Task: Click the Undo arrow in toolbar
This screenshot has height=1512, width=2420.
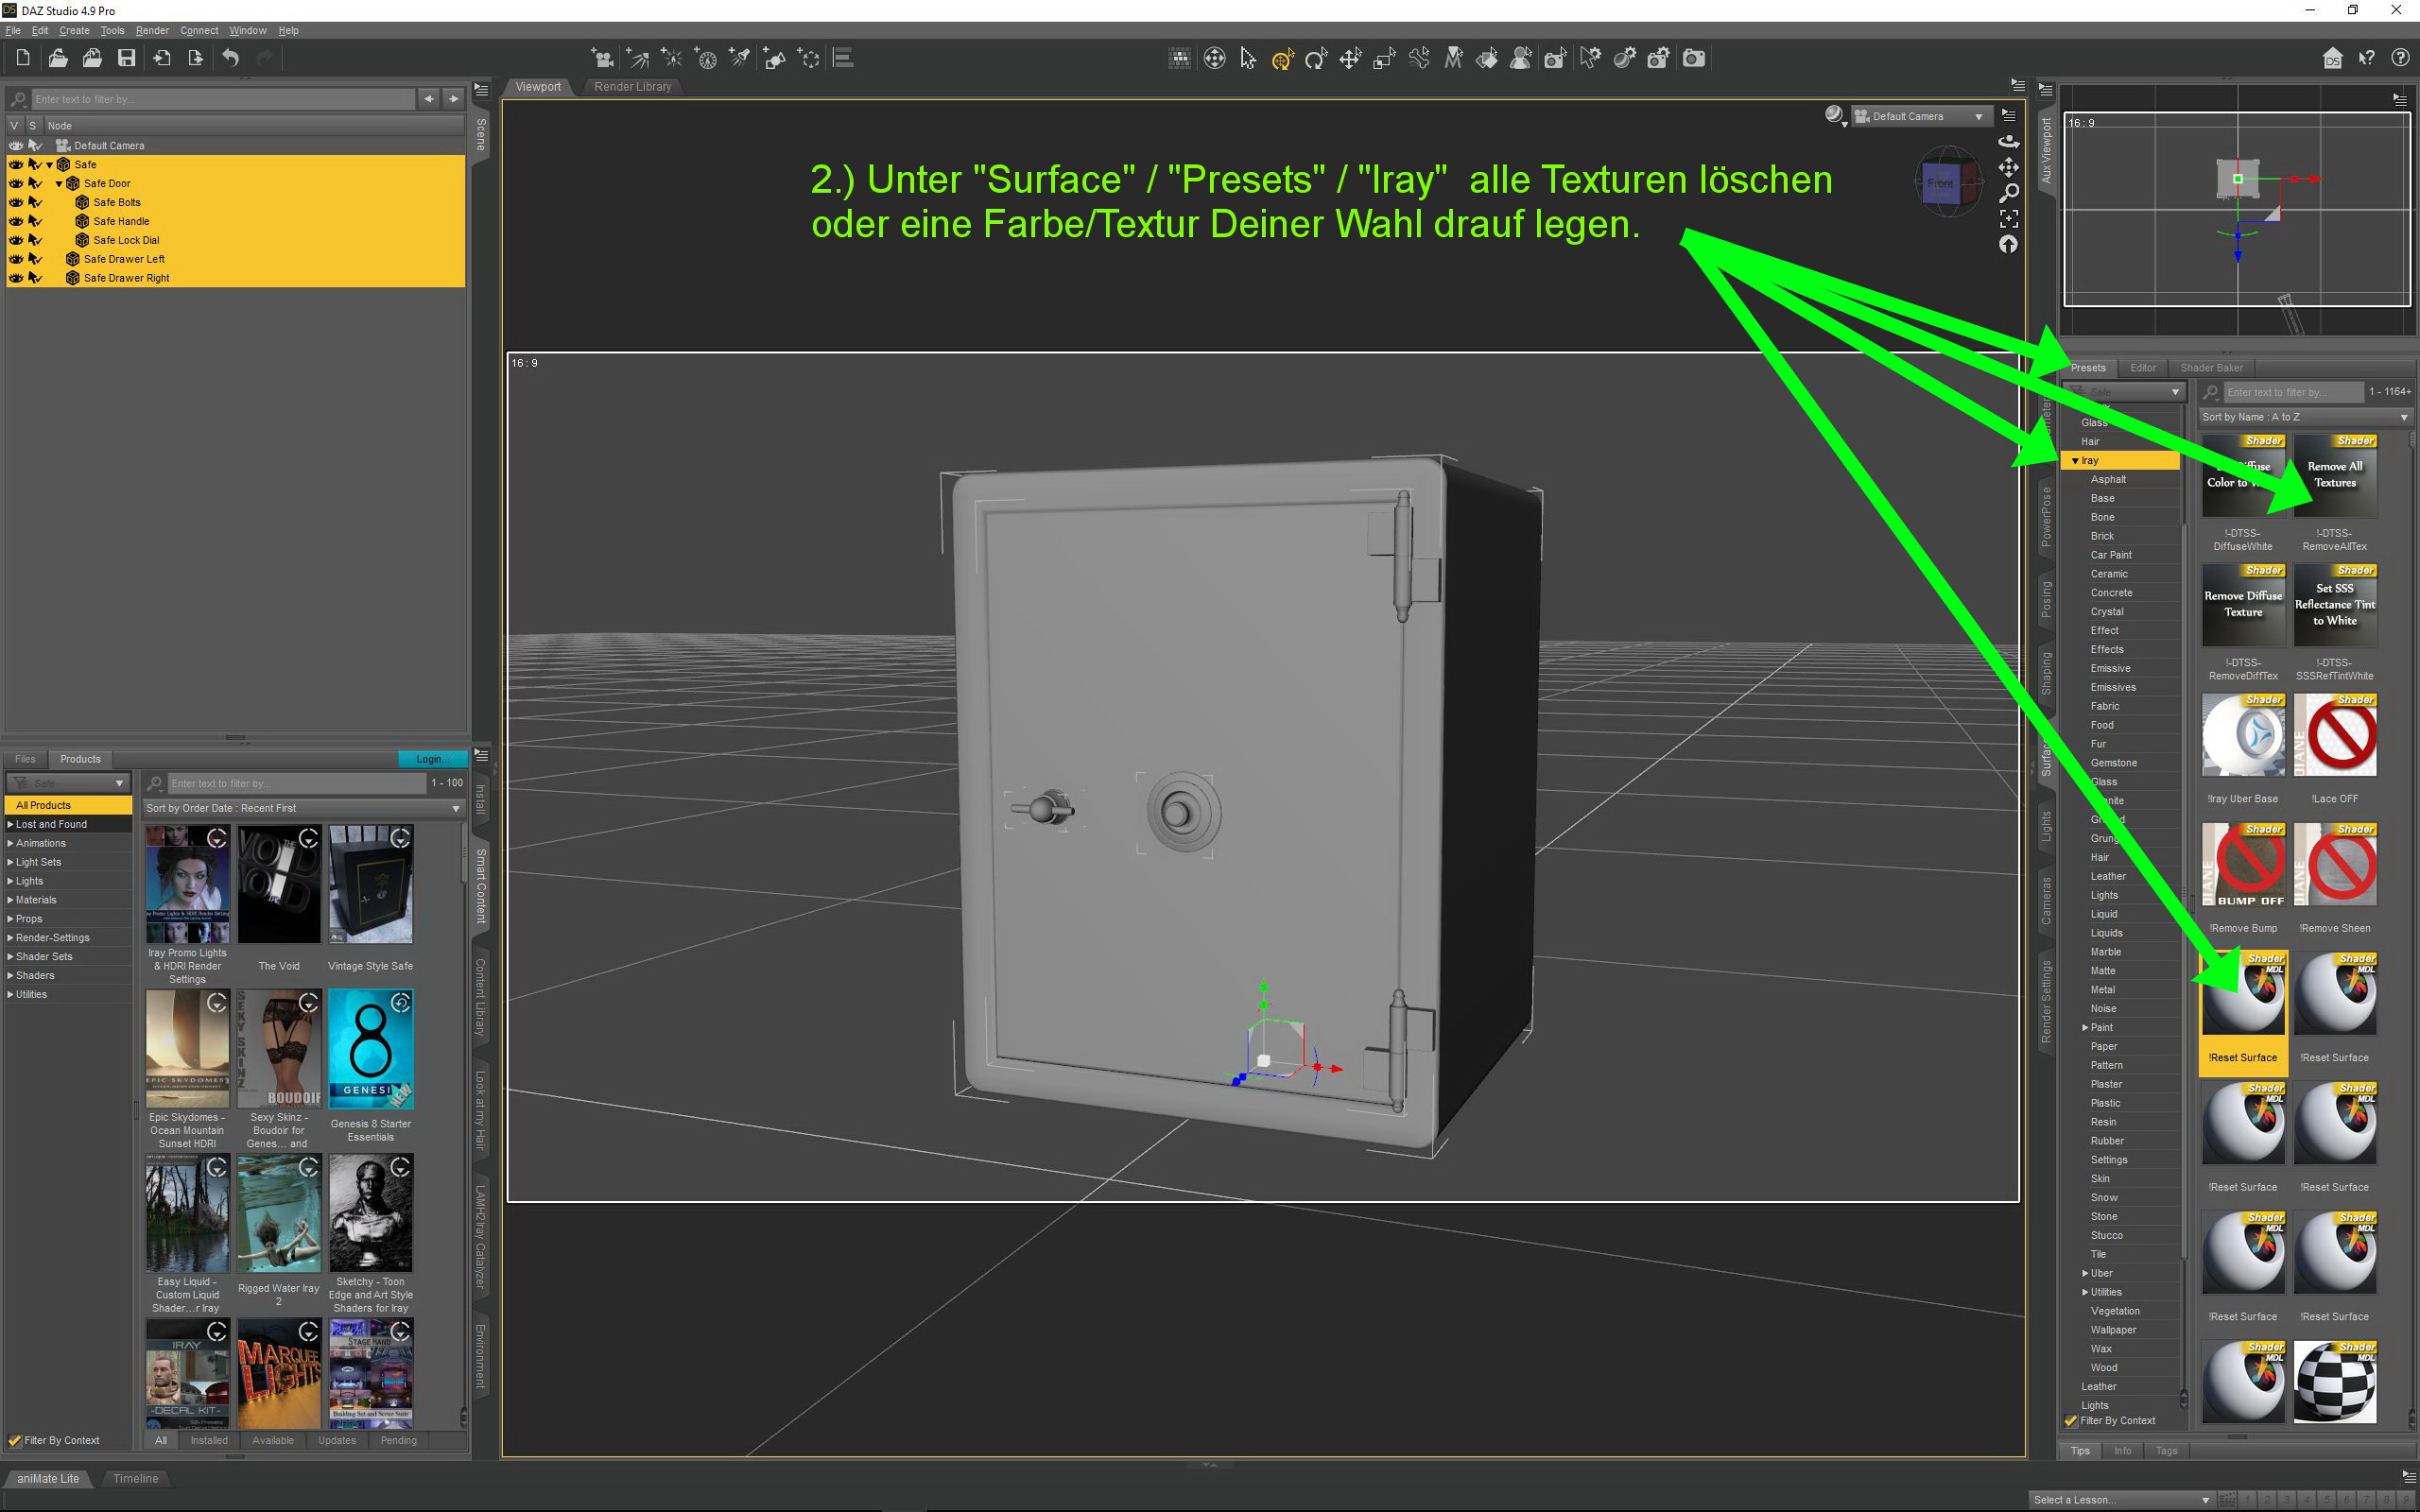Action: [230, 58]
